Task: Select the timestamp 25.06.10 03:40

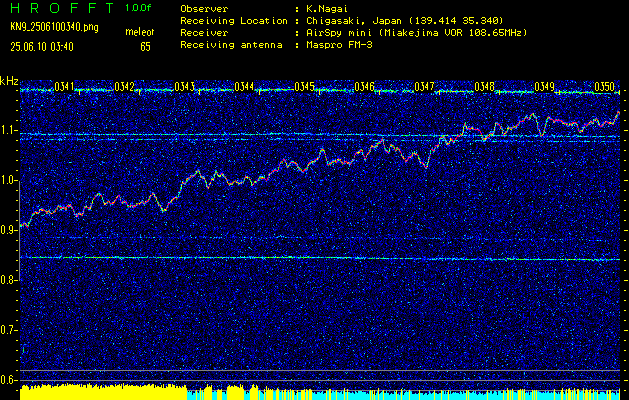Action: coord(42,47)
